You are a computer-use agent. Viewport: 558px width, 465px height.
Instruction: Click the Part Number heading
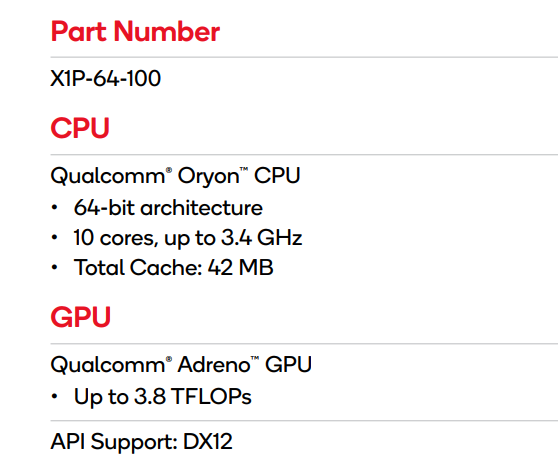pyautogui.click(x=135, y=32)
